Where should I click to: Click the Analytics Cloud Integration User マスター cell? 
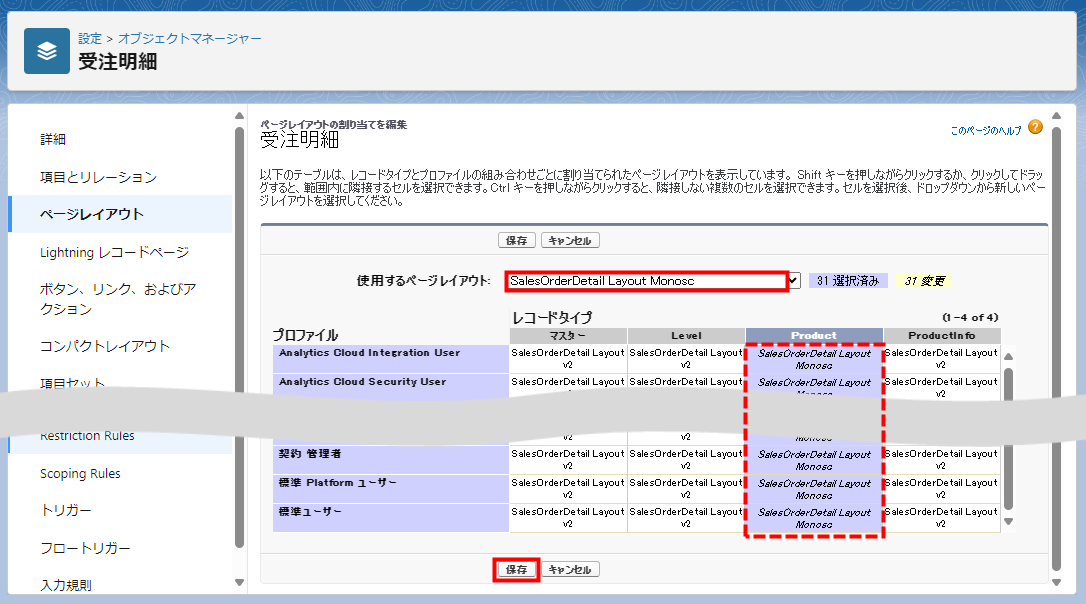pos(567,358)
